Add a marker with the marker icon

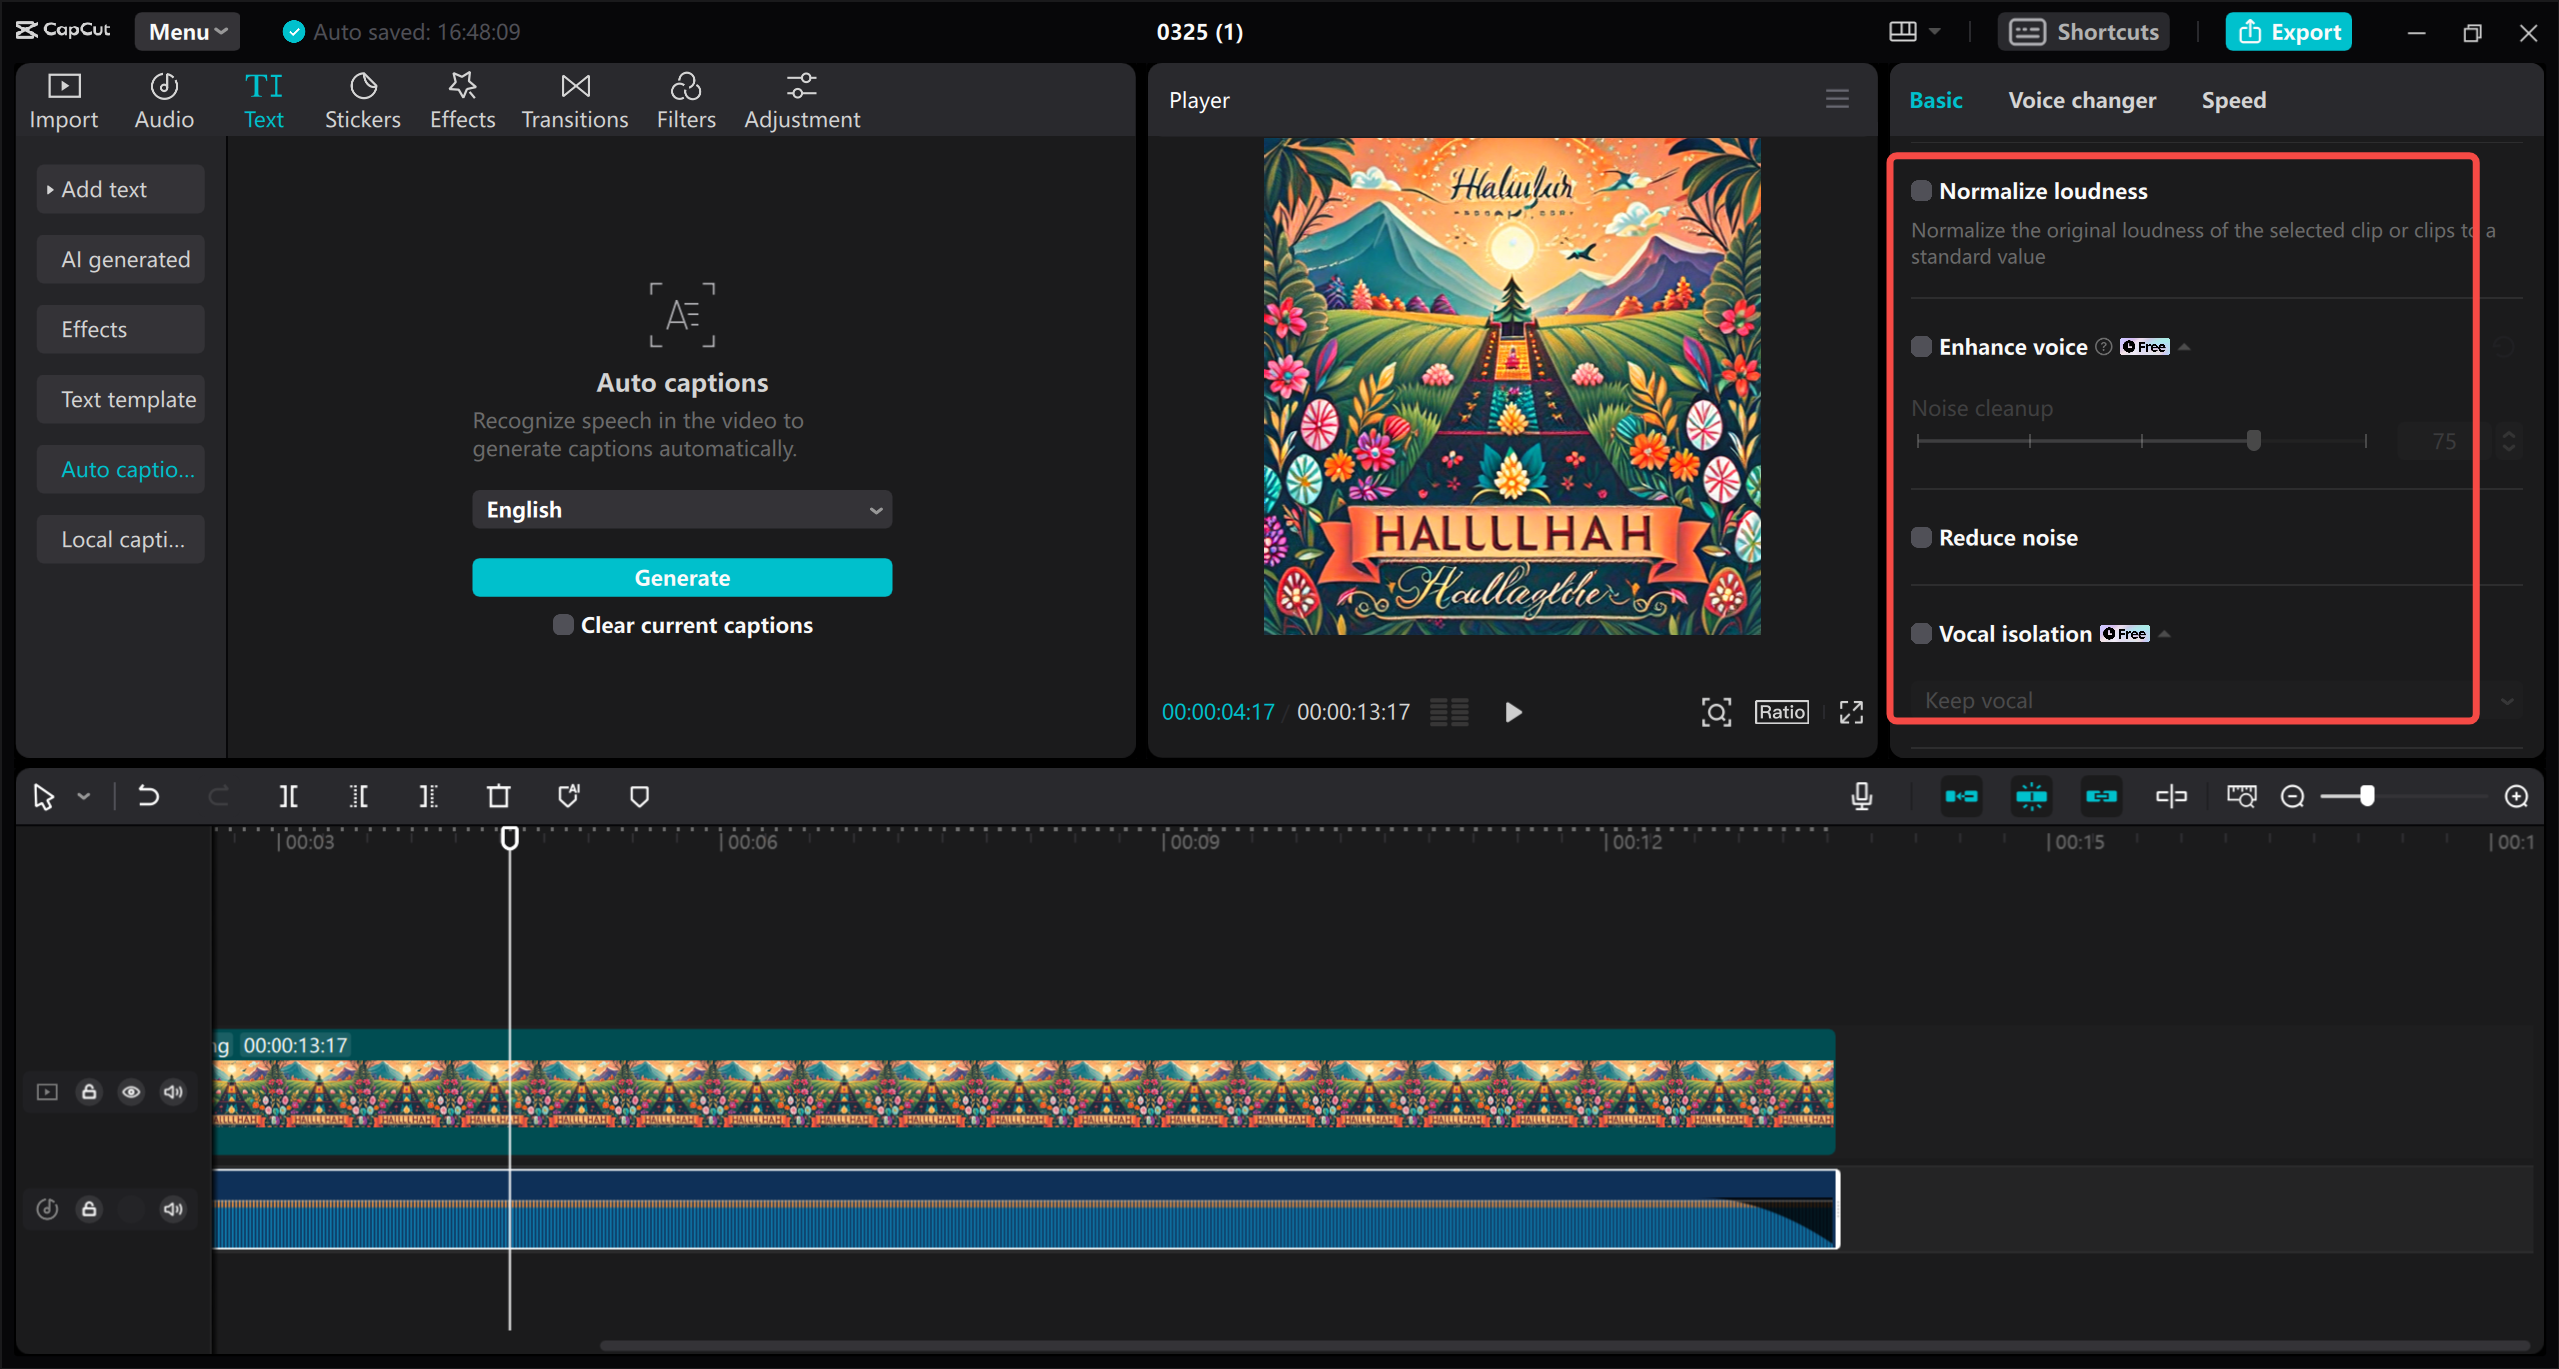click(639, 796)
